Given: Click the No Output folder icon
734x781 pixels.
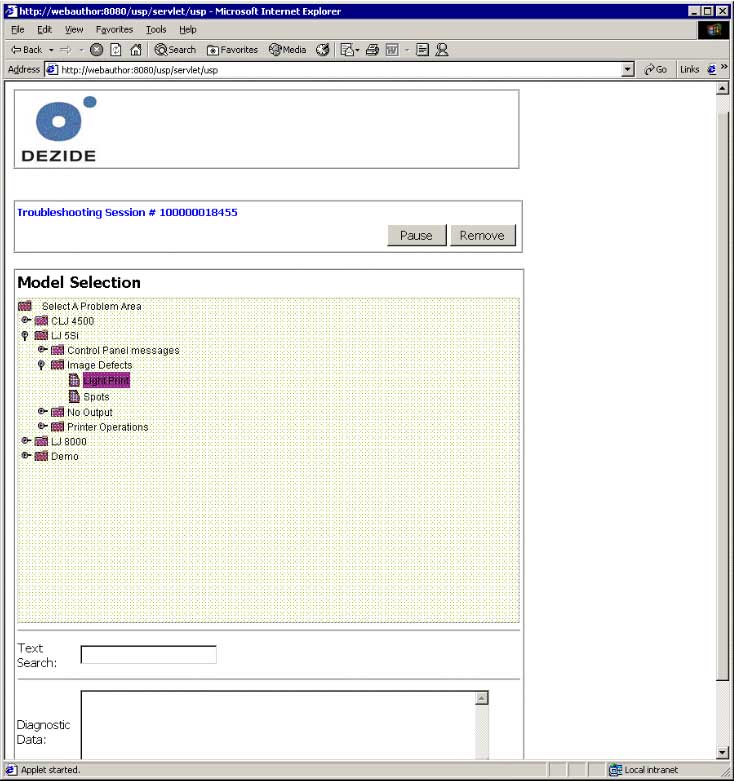Looking at the screenshot, I should pos(58,412).
